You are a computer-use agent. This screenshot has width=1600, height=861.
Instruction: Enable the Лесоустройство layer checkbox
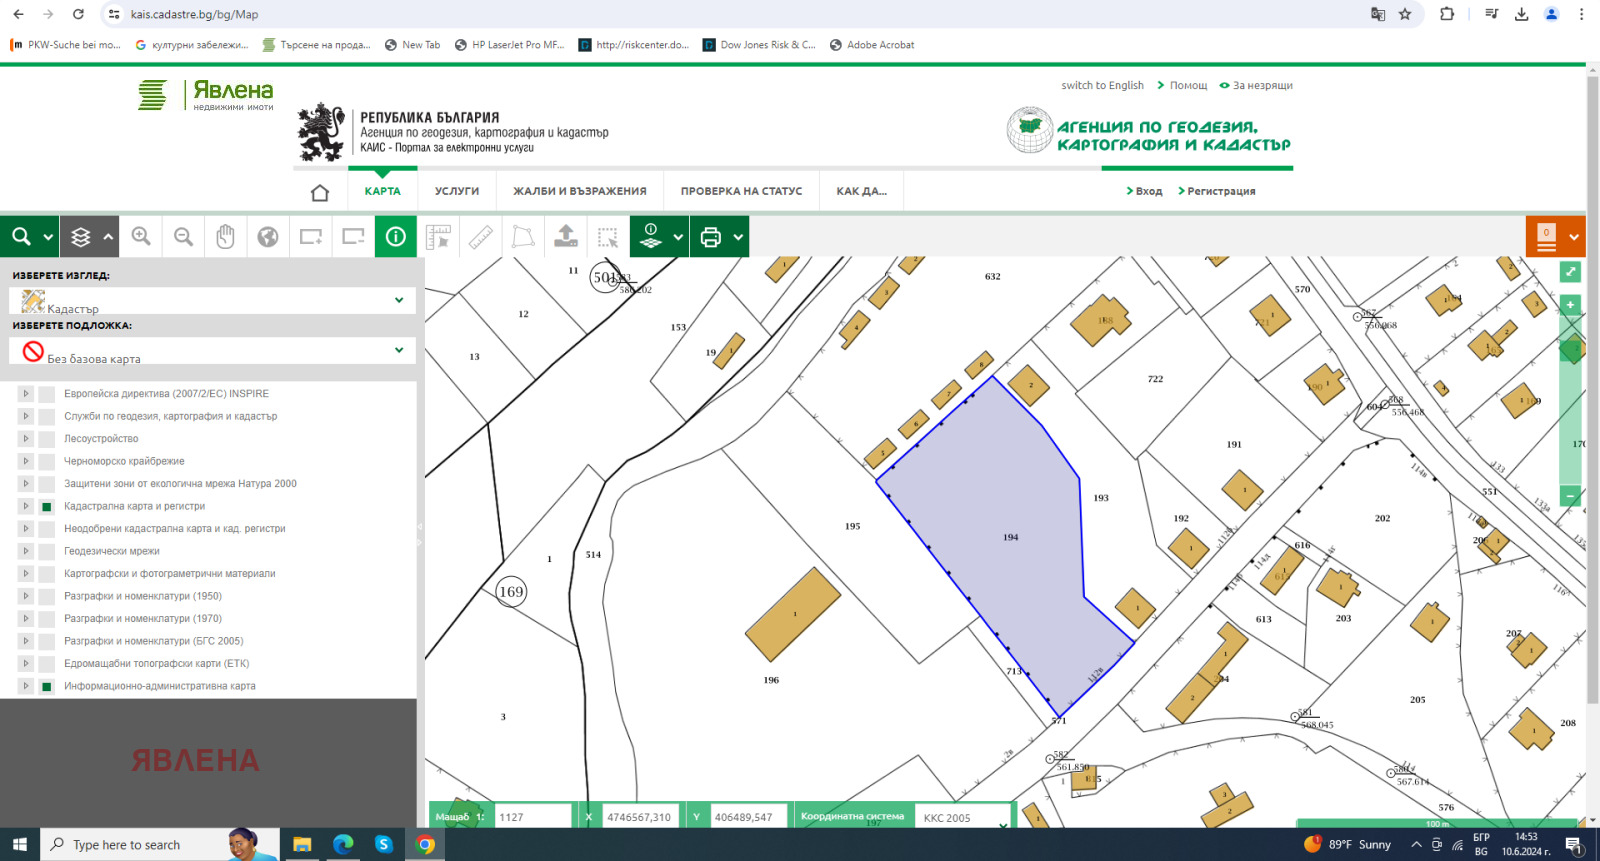click(46, 439)
